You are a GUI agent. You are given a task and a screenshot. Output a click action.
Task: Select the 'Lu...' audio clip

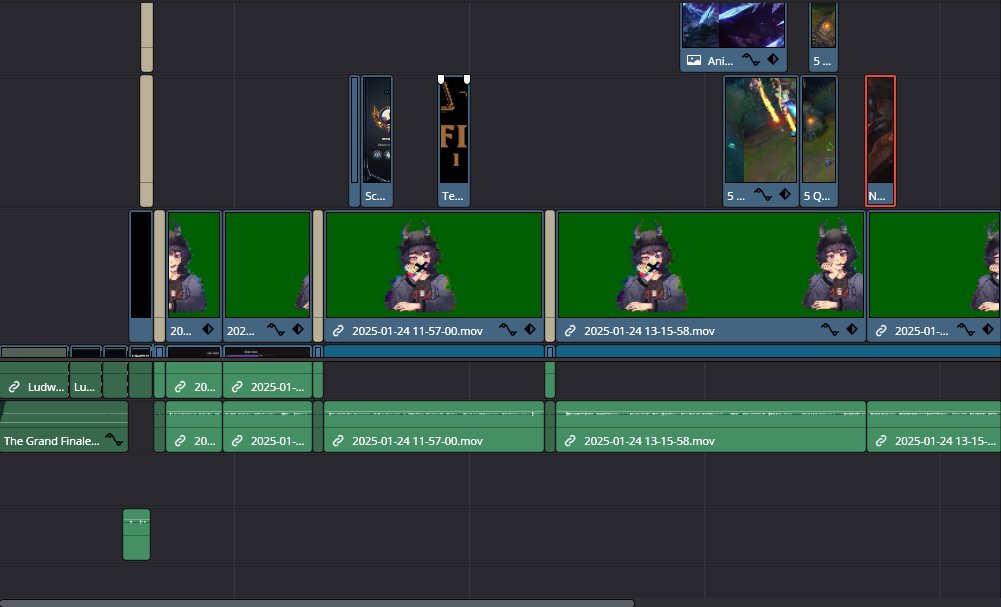click(x=86, y=380)
